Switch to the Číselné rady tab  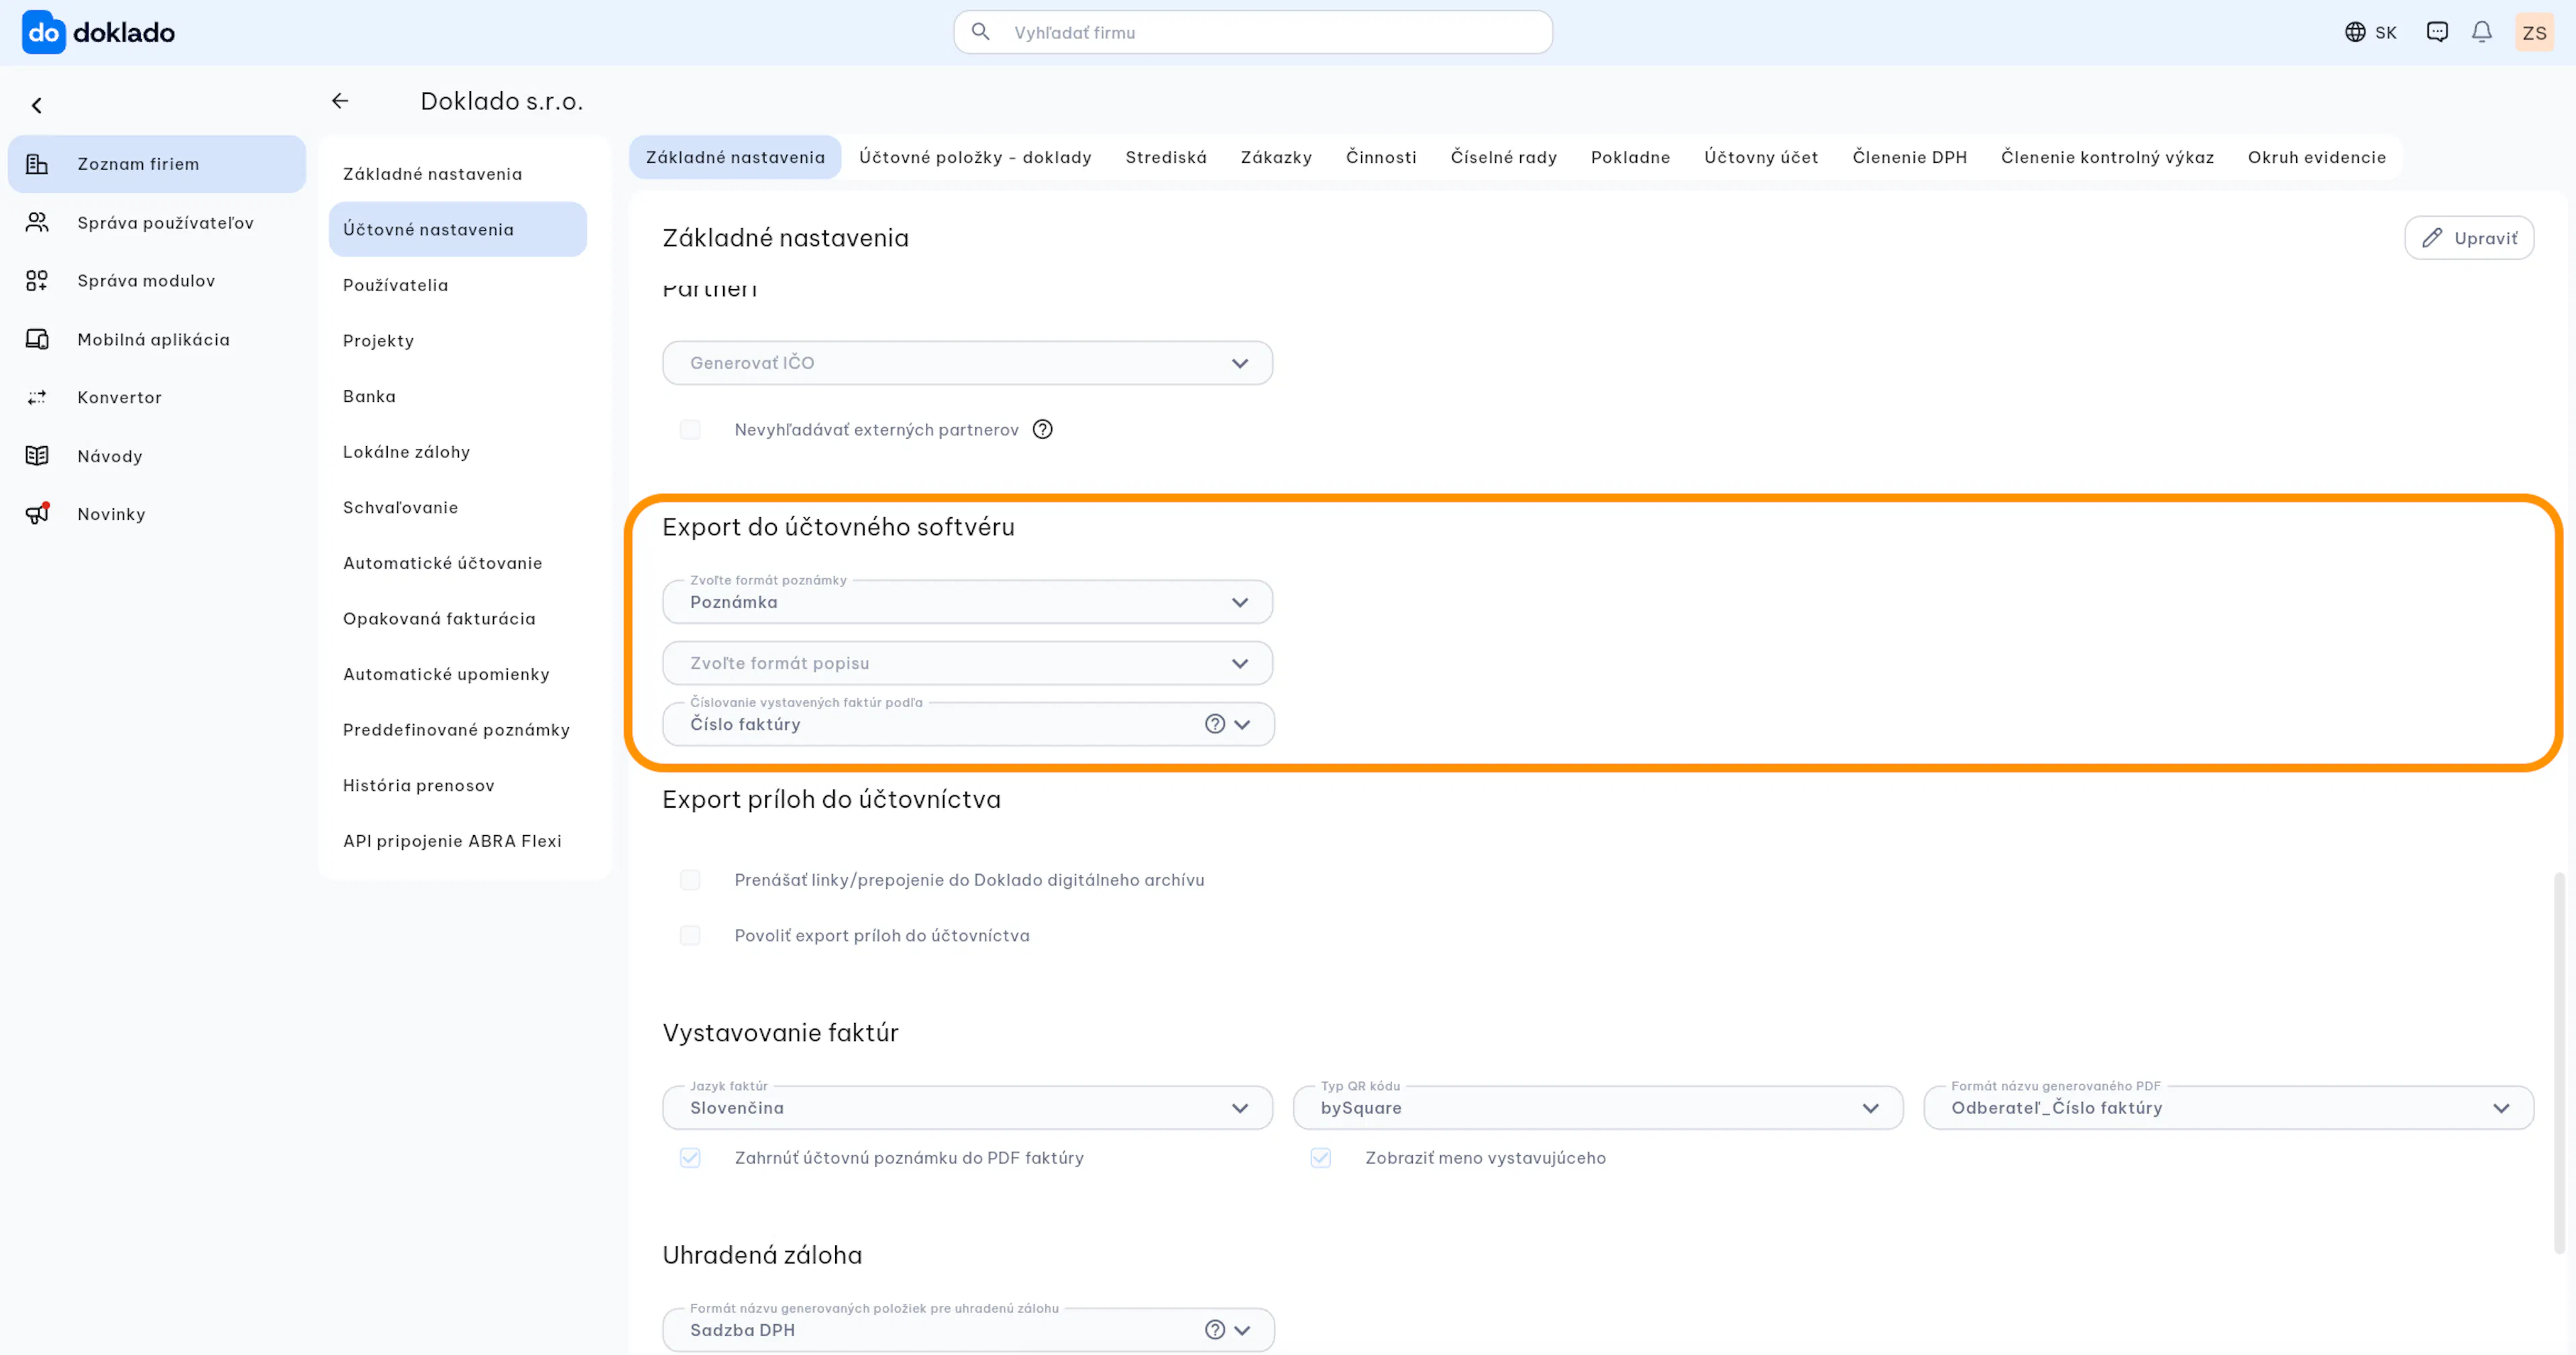click(x=1503, y=157)
